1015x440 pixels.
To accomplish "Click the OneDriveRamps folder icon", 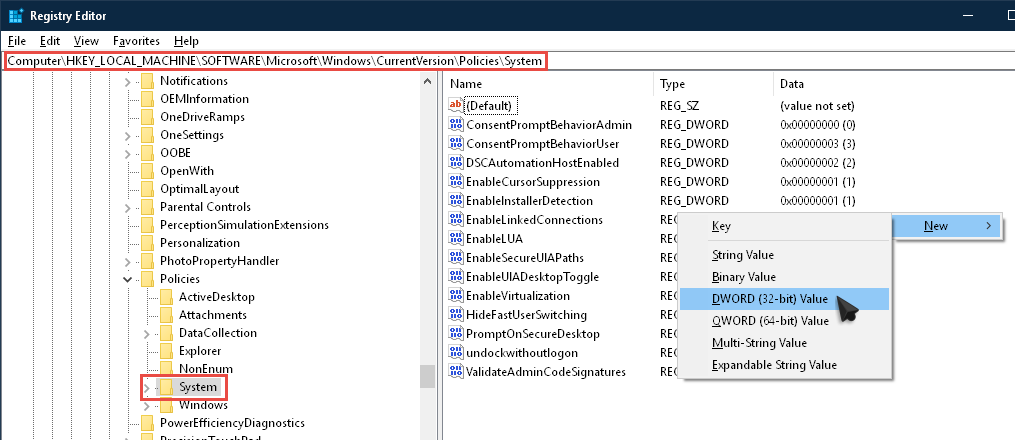I will click(148, 117).
